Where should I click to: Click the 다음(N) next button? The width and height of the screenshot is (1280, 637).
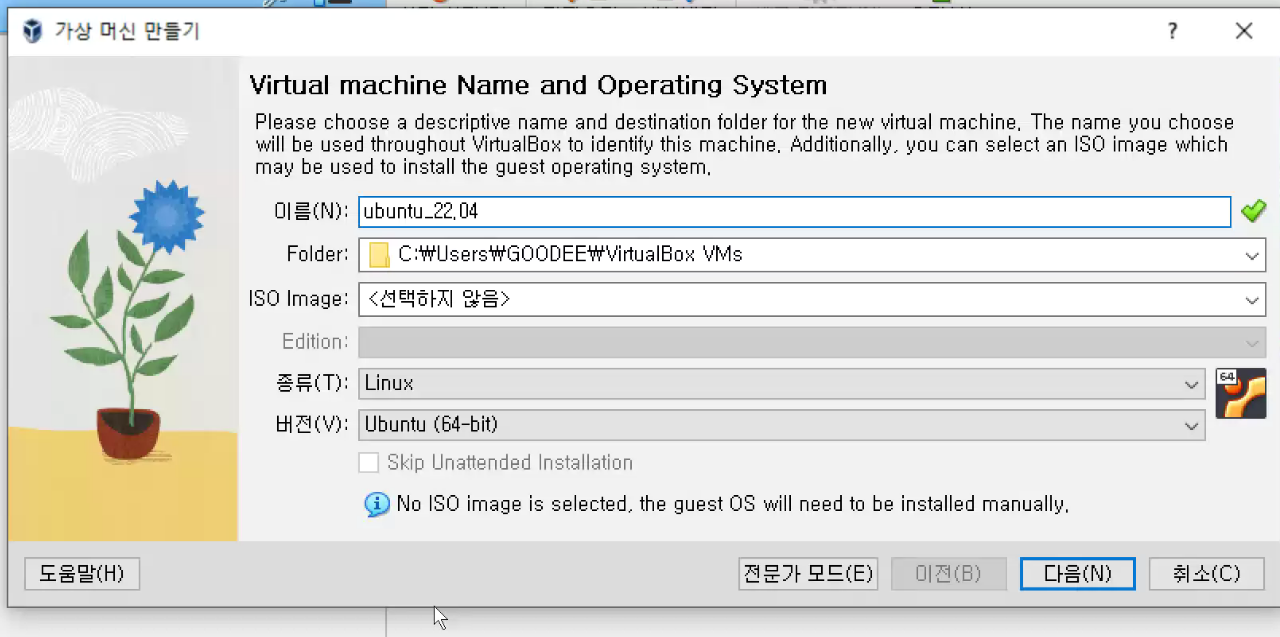pos(1078,574)
